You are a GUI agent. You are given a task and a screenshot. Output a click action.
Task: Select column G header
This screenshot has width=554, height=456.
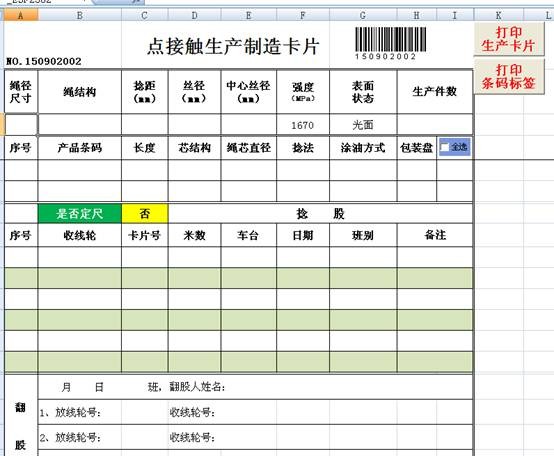point(363,16)
